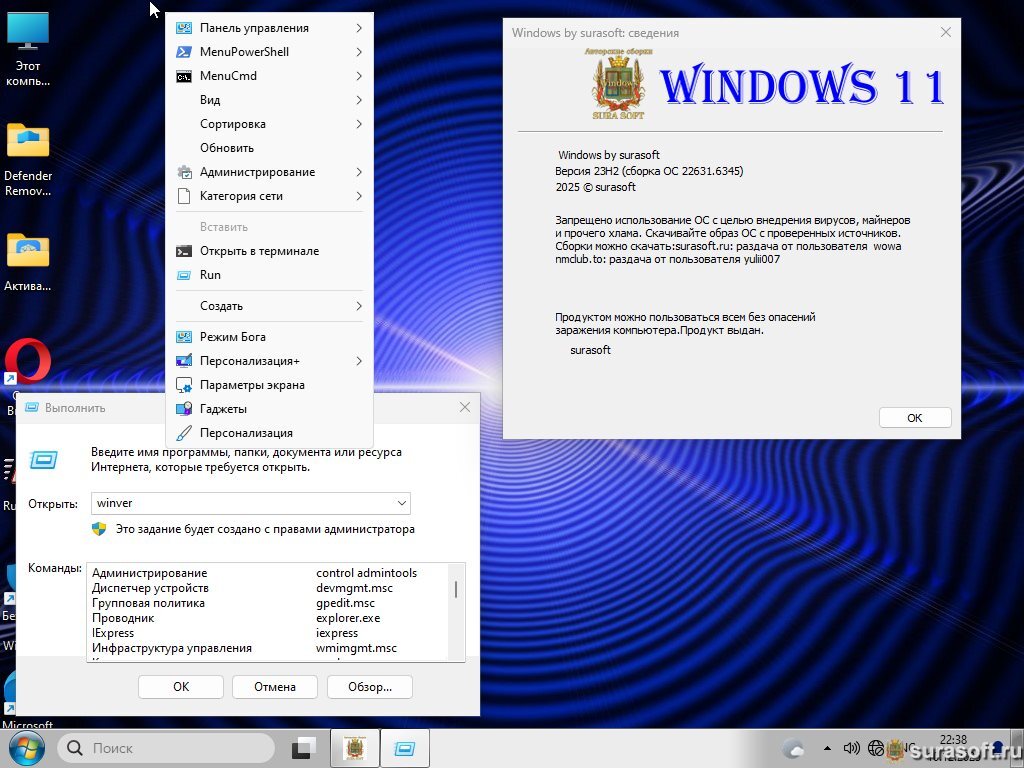Open the Defender Remover folder icon

pyautogui.click(x=28, y=142)
